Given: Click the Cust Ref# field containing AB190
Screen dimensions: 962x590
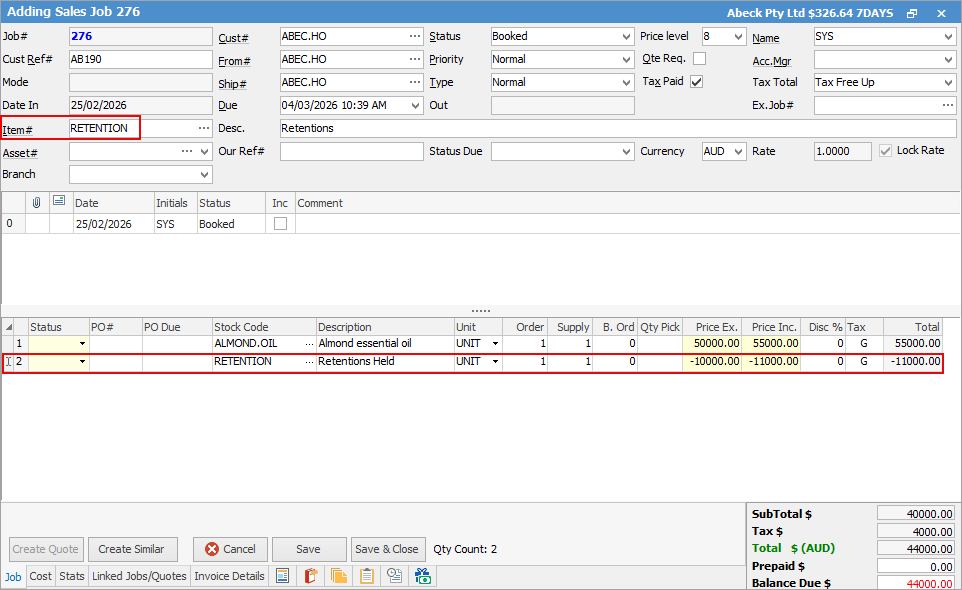Looking at the screenshot, I should click(140, 59).
